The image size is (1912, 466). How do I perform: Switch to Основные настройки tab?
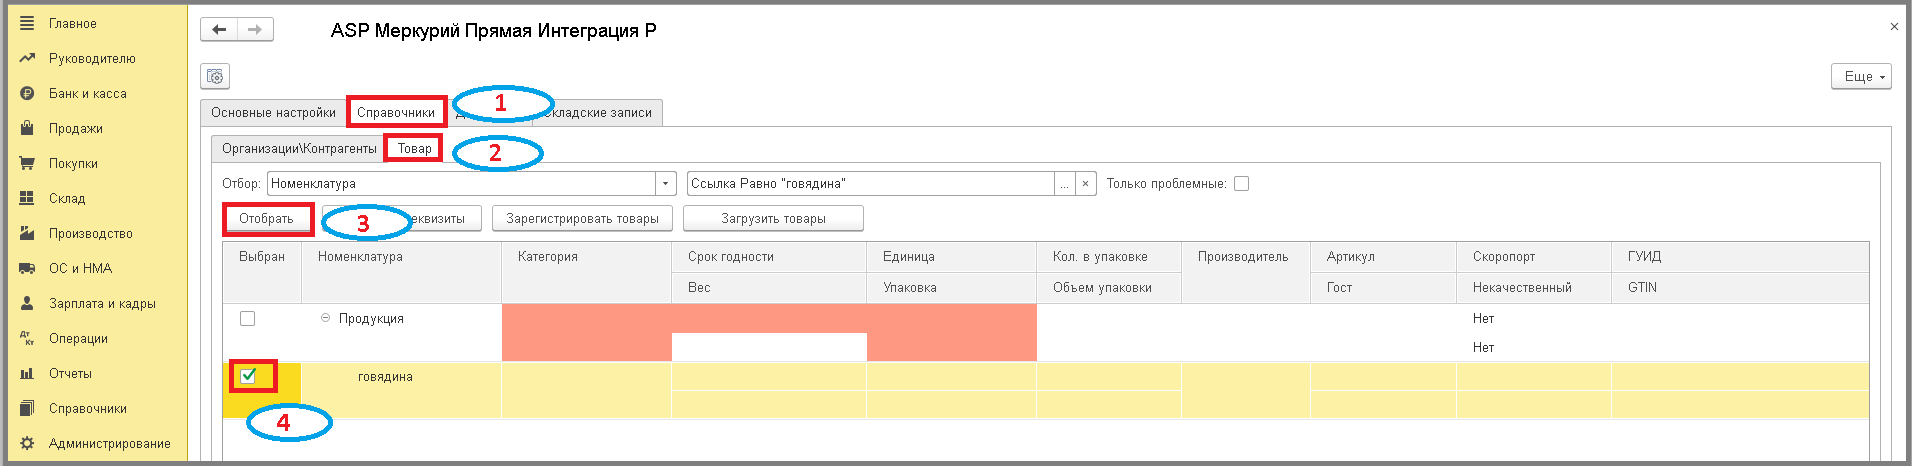click(x=273, y=112)
